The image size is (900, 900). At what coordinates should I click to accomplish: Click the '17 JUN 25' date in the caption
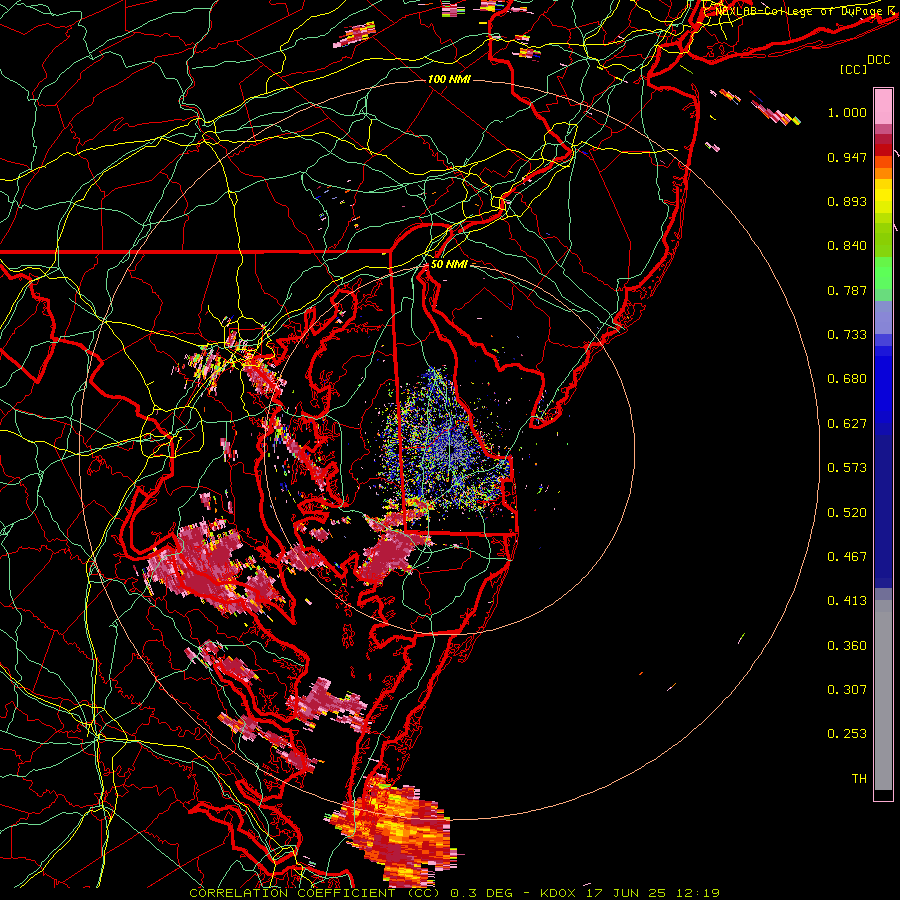coord(626,893)
